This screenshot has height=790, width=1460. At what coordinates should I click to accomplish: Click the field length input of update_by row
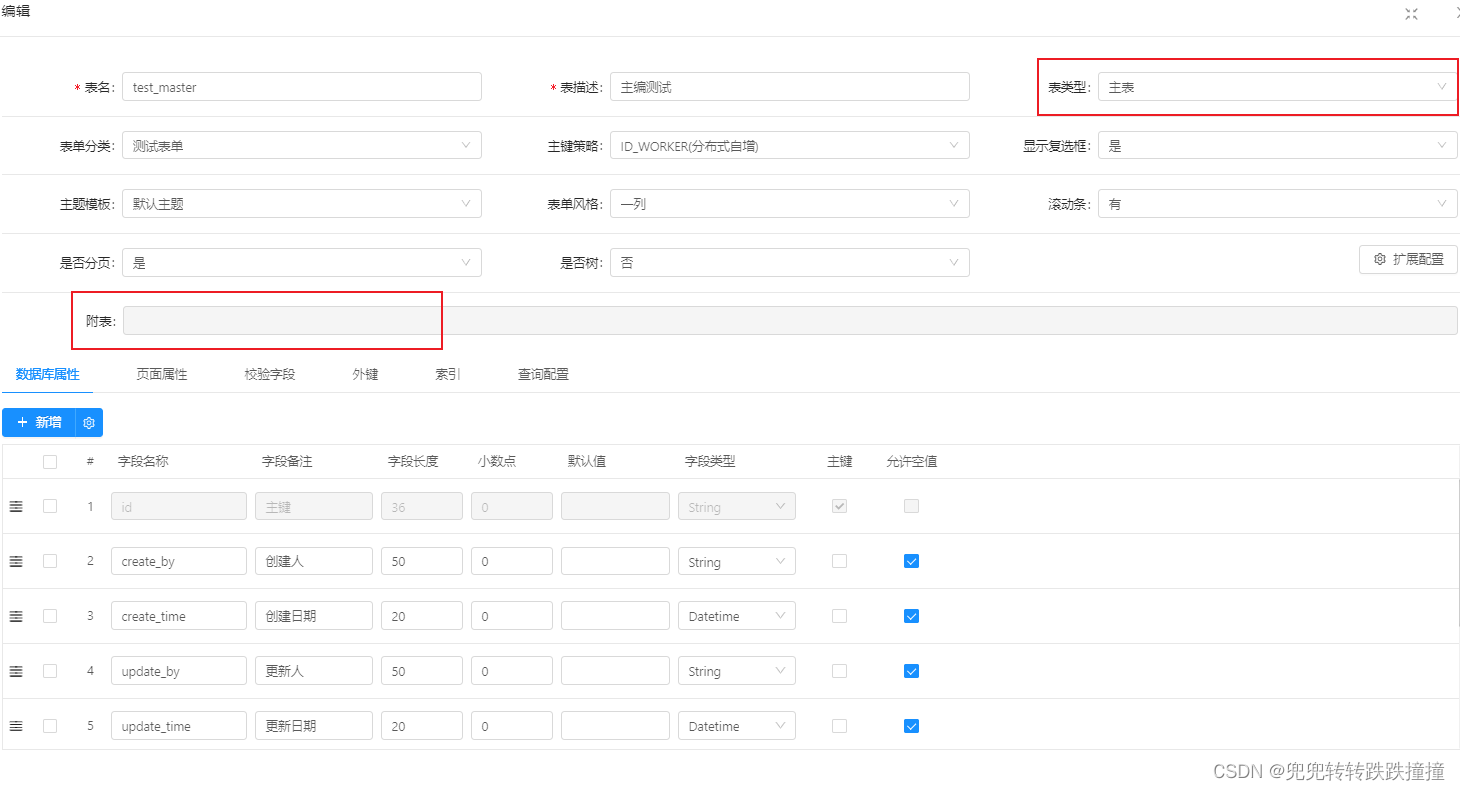pyautogui.click(x=422, y=671)
